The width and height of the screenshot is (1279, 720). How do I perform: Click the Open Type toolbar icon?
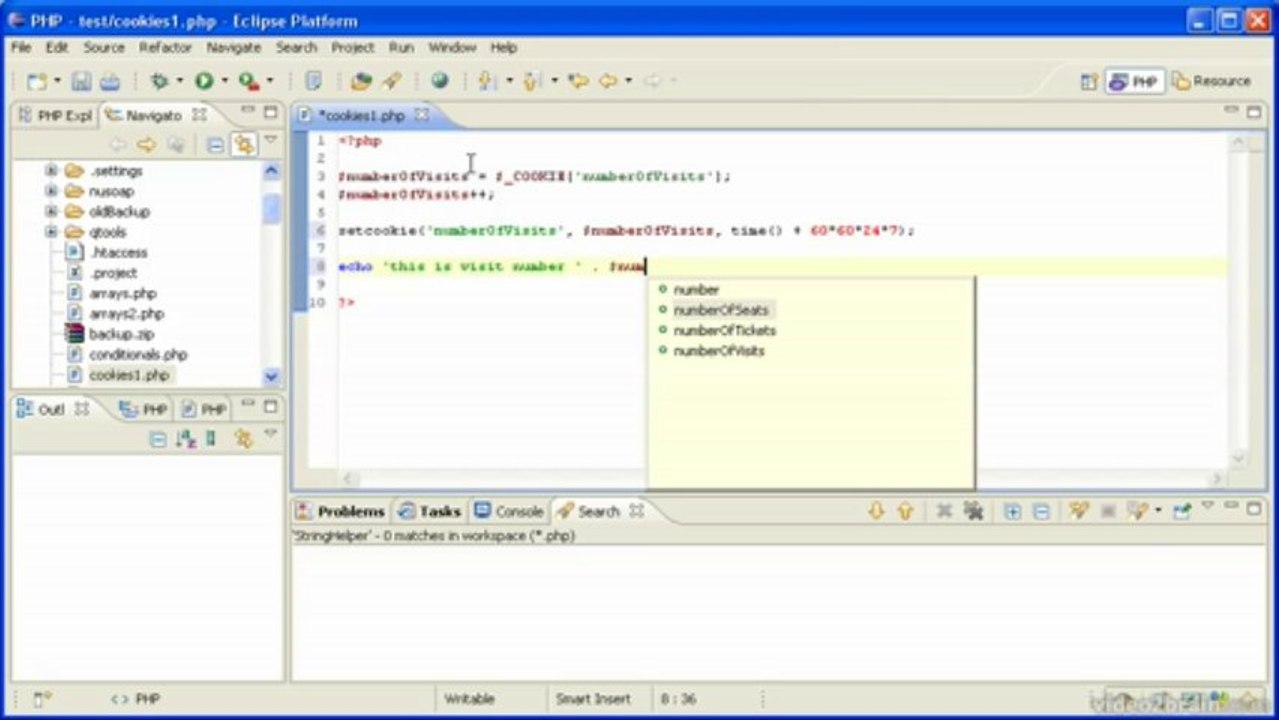[361, 81]
